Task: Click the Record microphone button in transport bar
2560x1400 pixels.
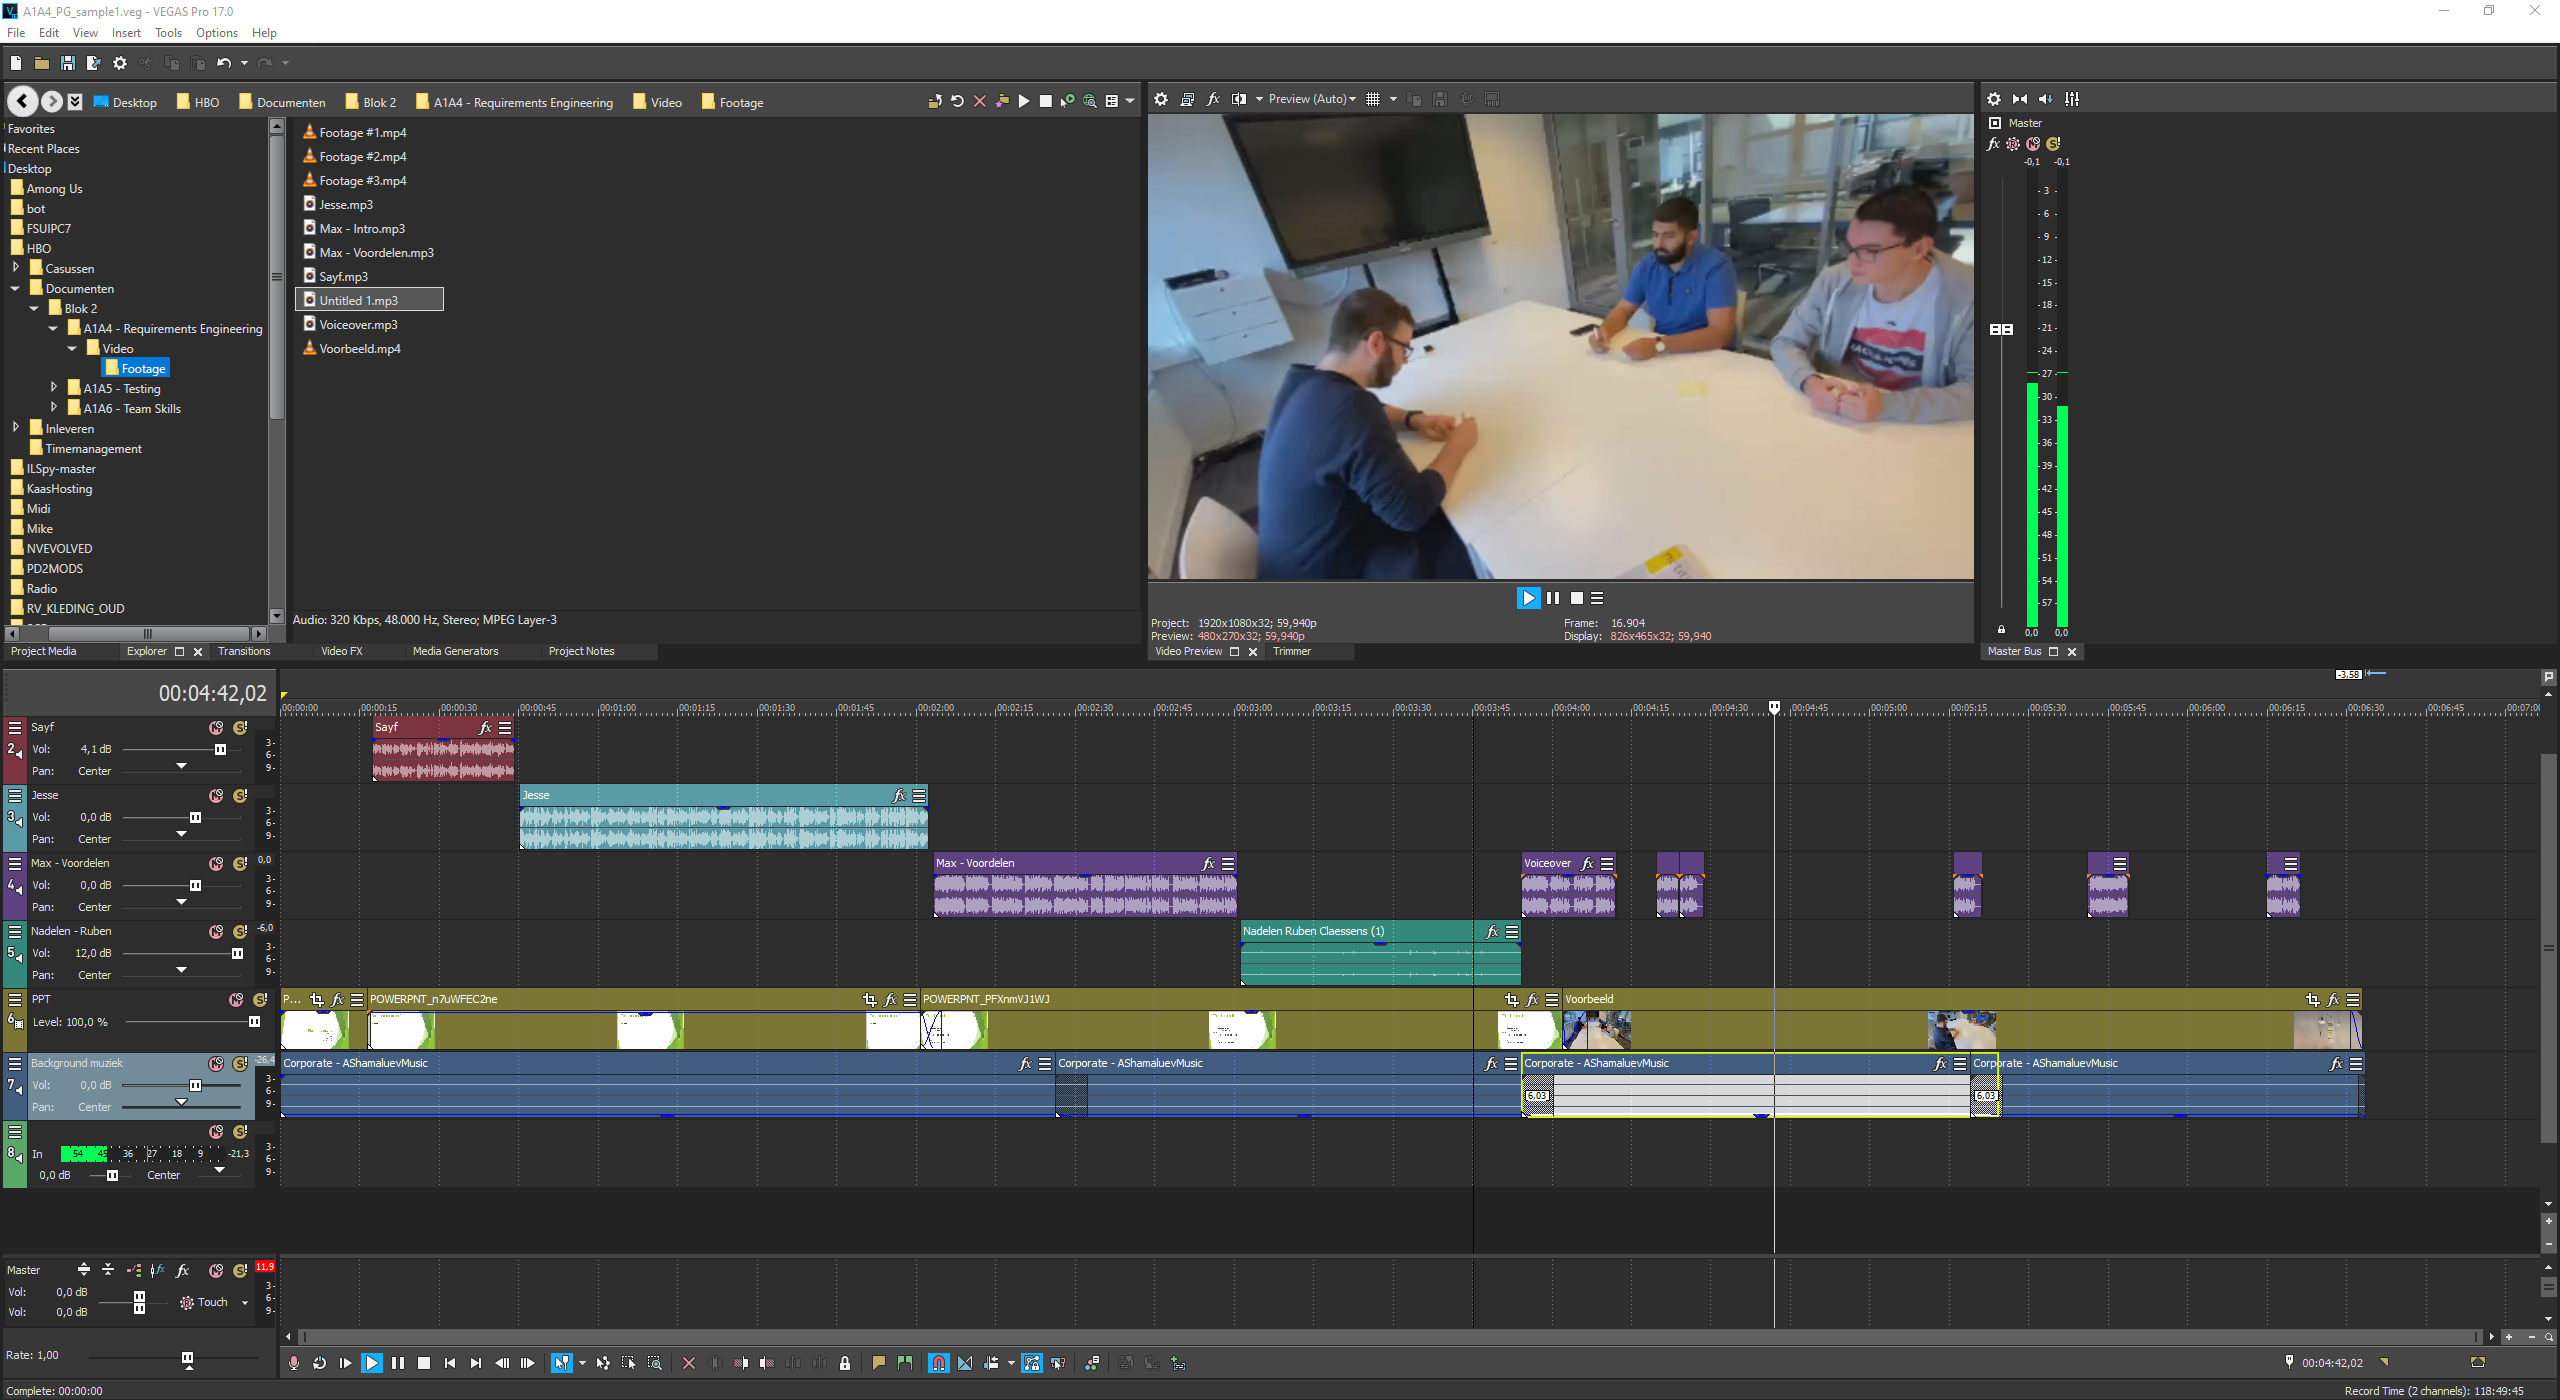Action: [293, 1363]
